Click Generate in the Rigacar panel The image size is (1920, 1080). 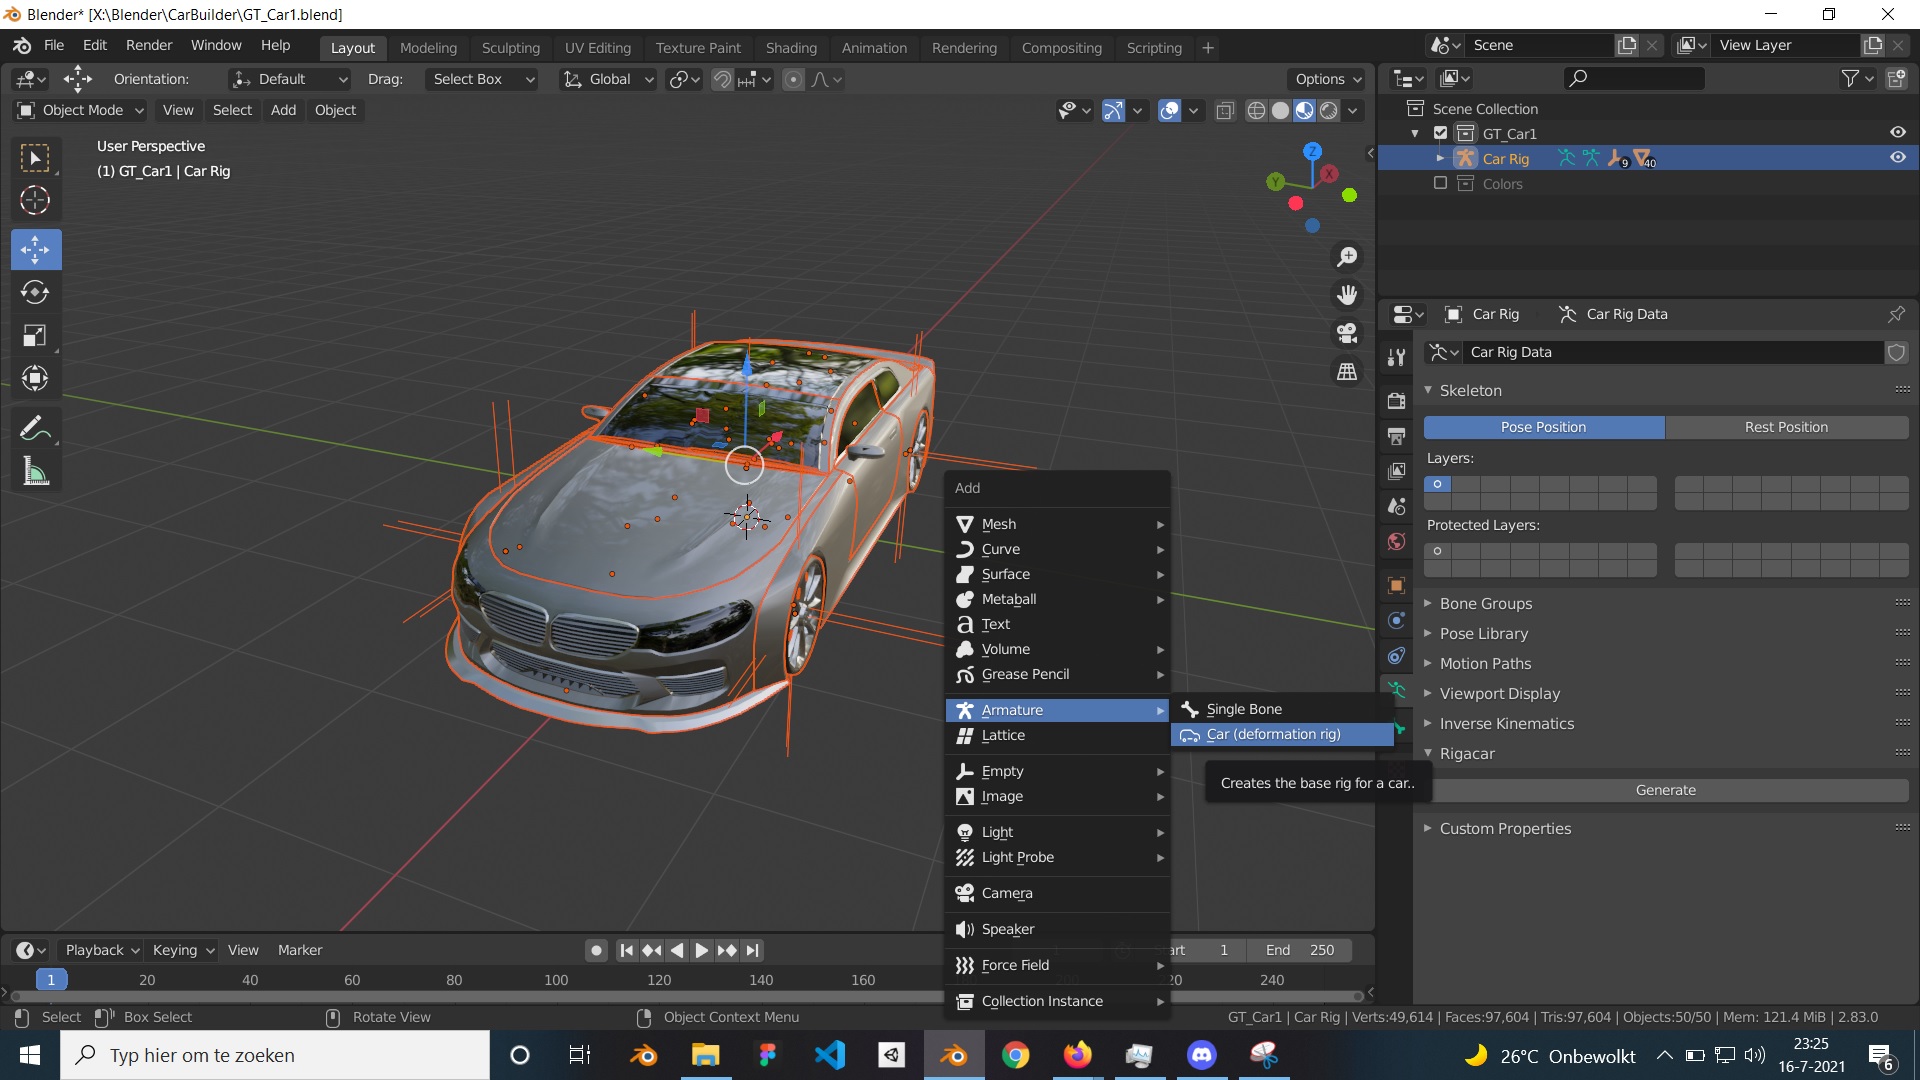click(x=1664, y=789)
